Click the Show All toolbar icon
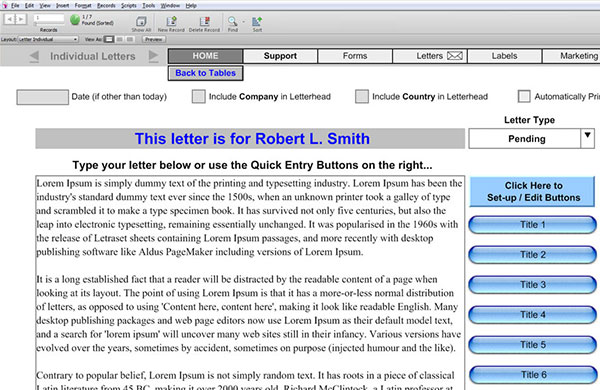 141,21
